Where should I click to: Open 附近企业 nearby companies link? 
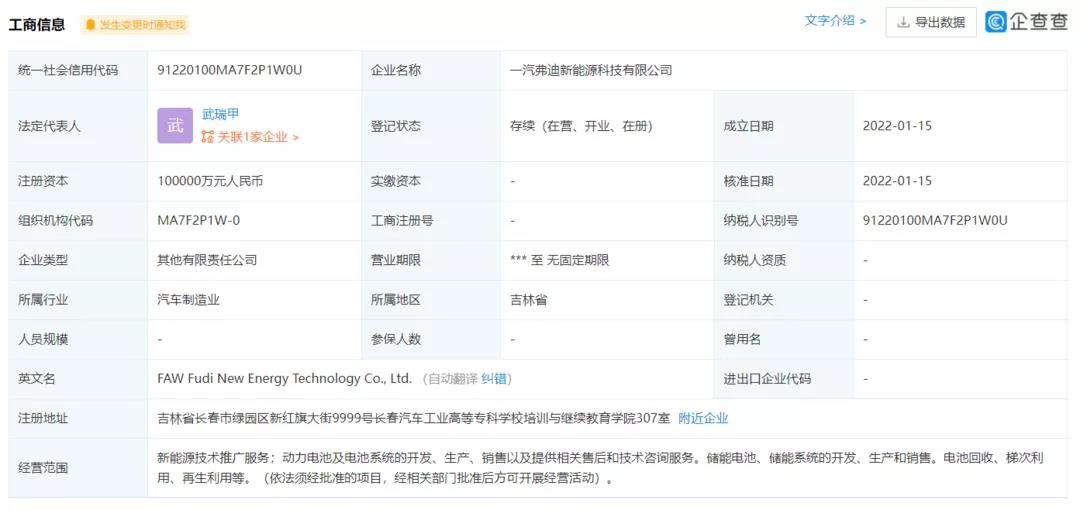click(x=703, y=418)
